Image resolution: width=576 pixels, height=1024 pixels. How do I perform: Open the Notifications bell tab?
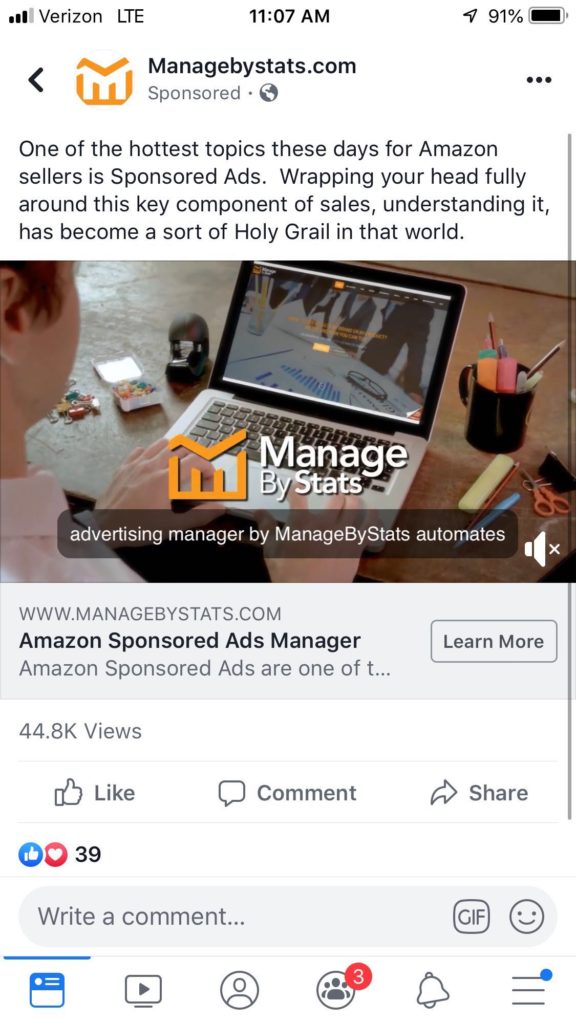[432, 990]
